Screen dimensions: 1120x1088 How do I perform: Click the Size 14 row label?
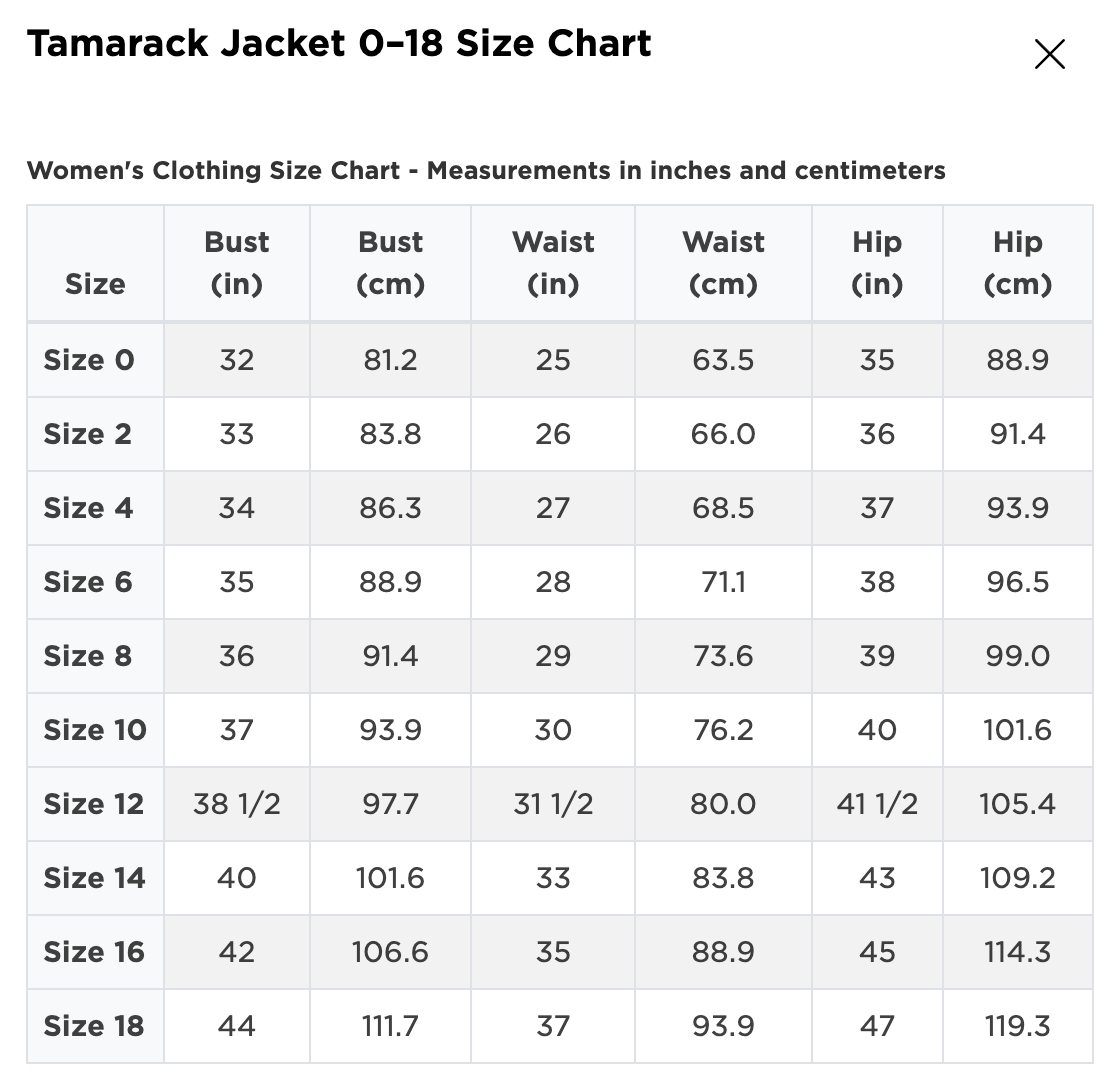click(95, 878)
